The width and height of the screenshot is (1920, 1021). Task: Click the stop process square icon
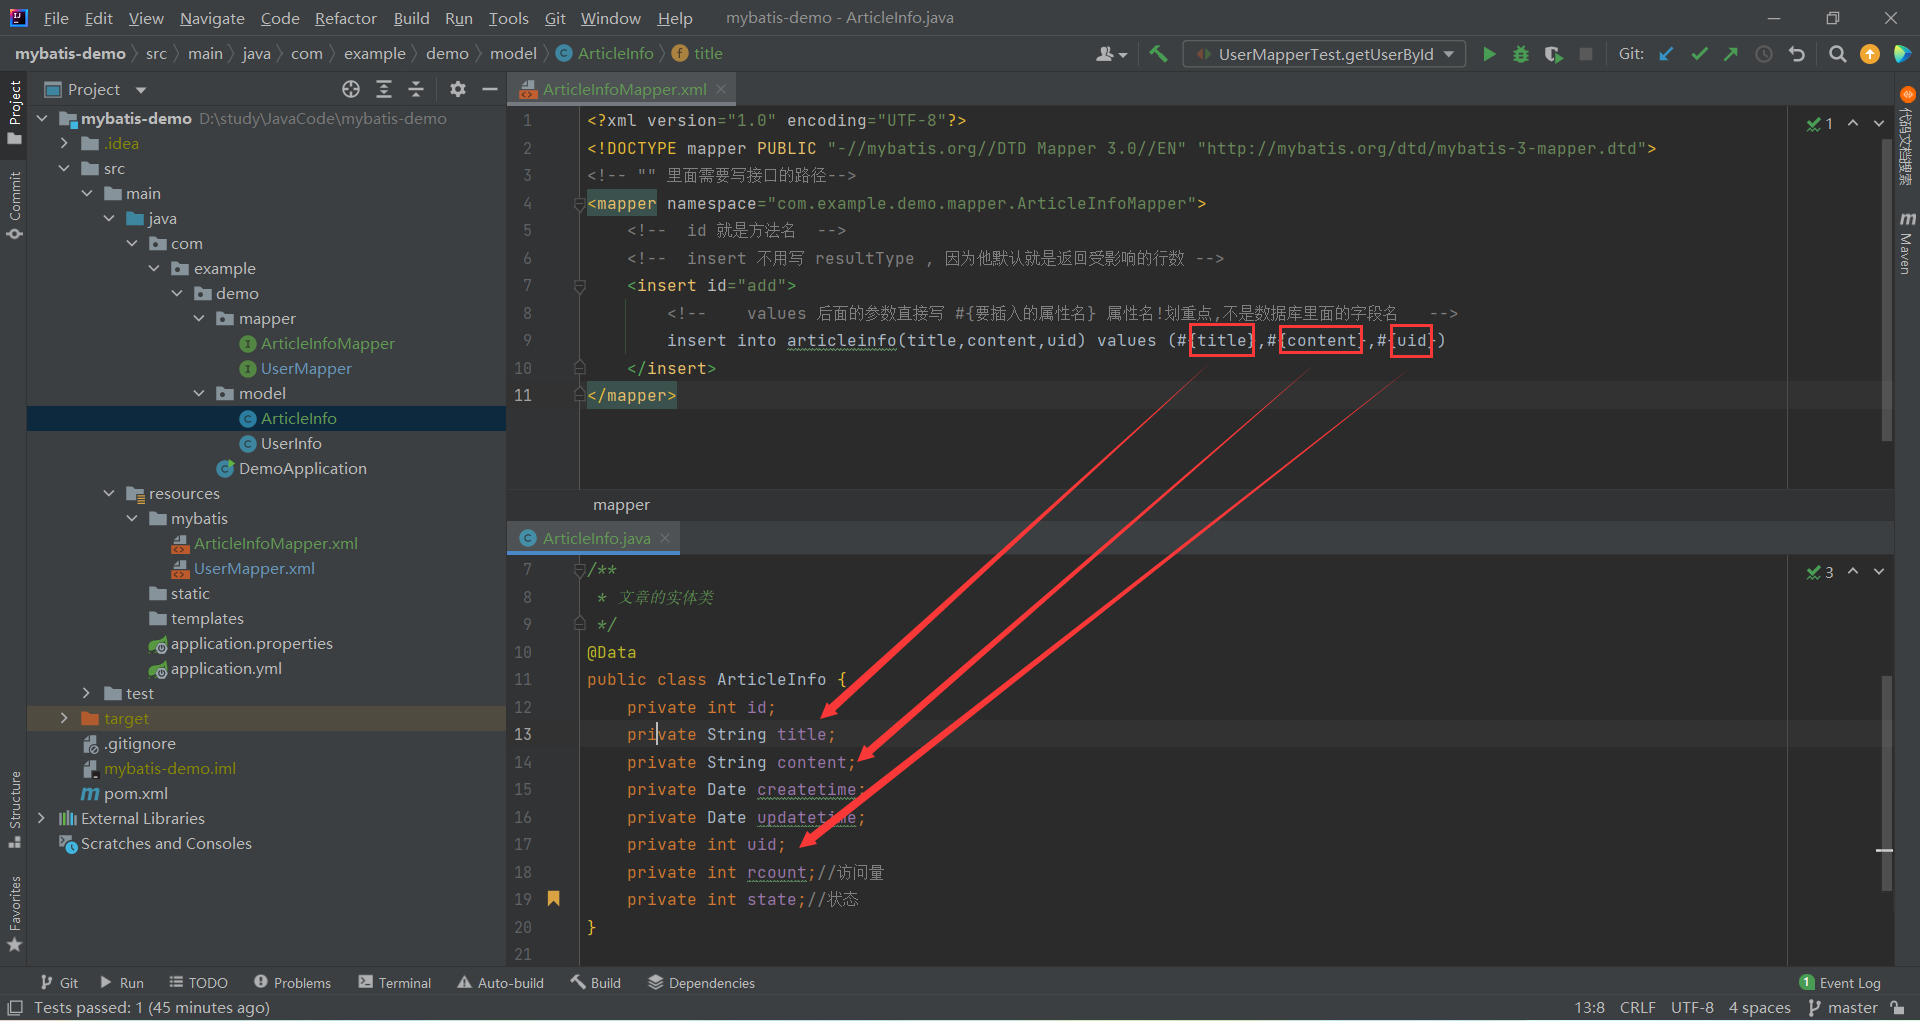(x=1586, y=54)
